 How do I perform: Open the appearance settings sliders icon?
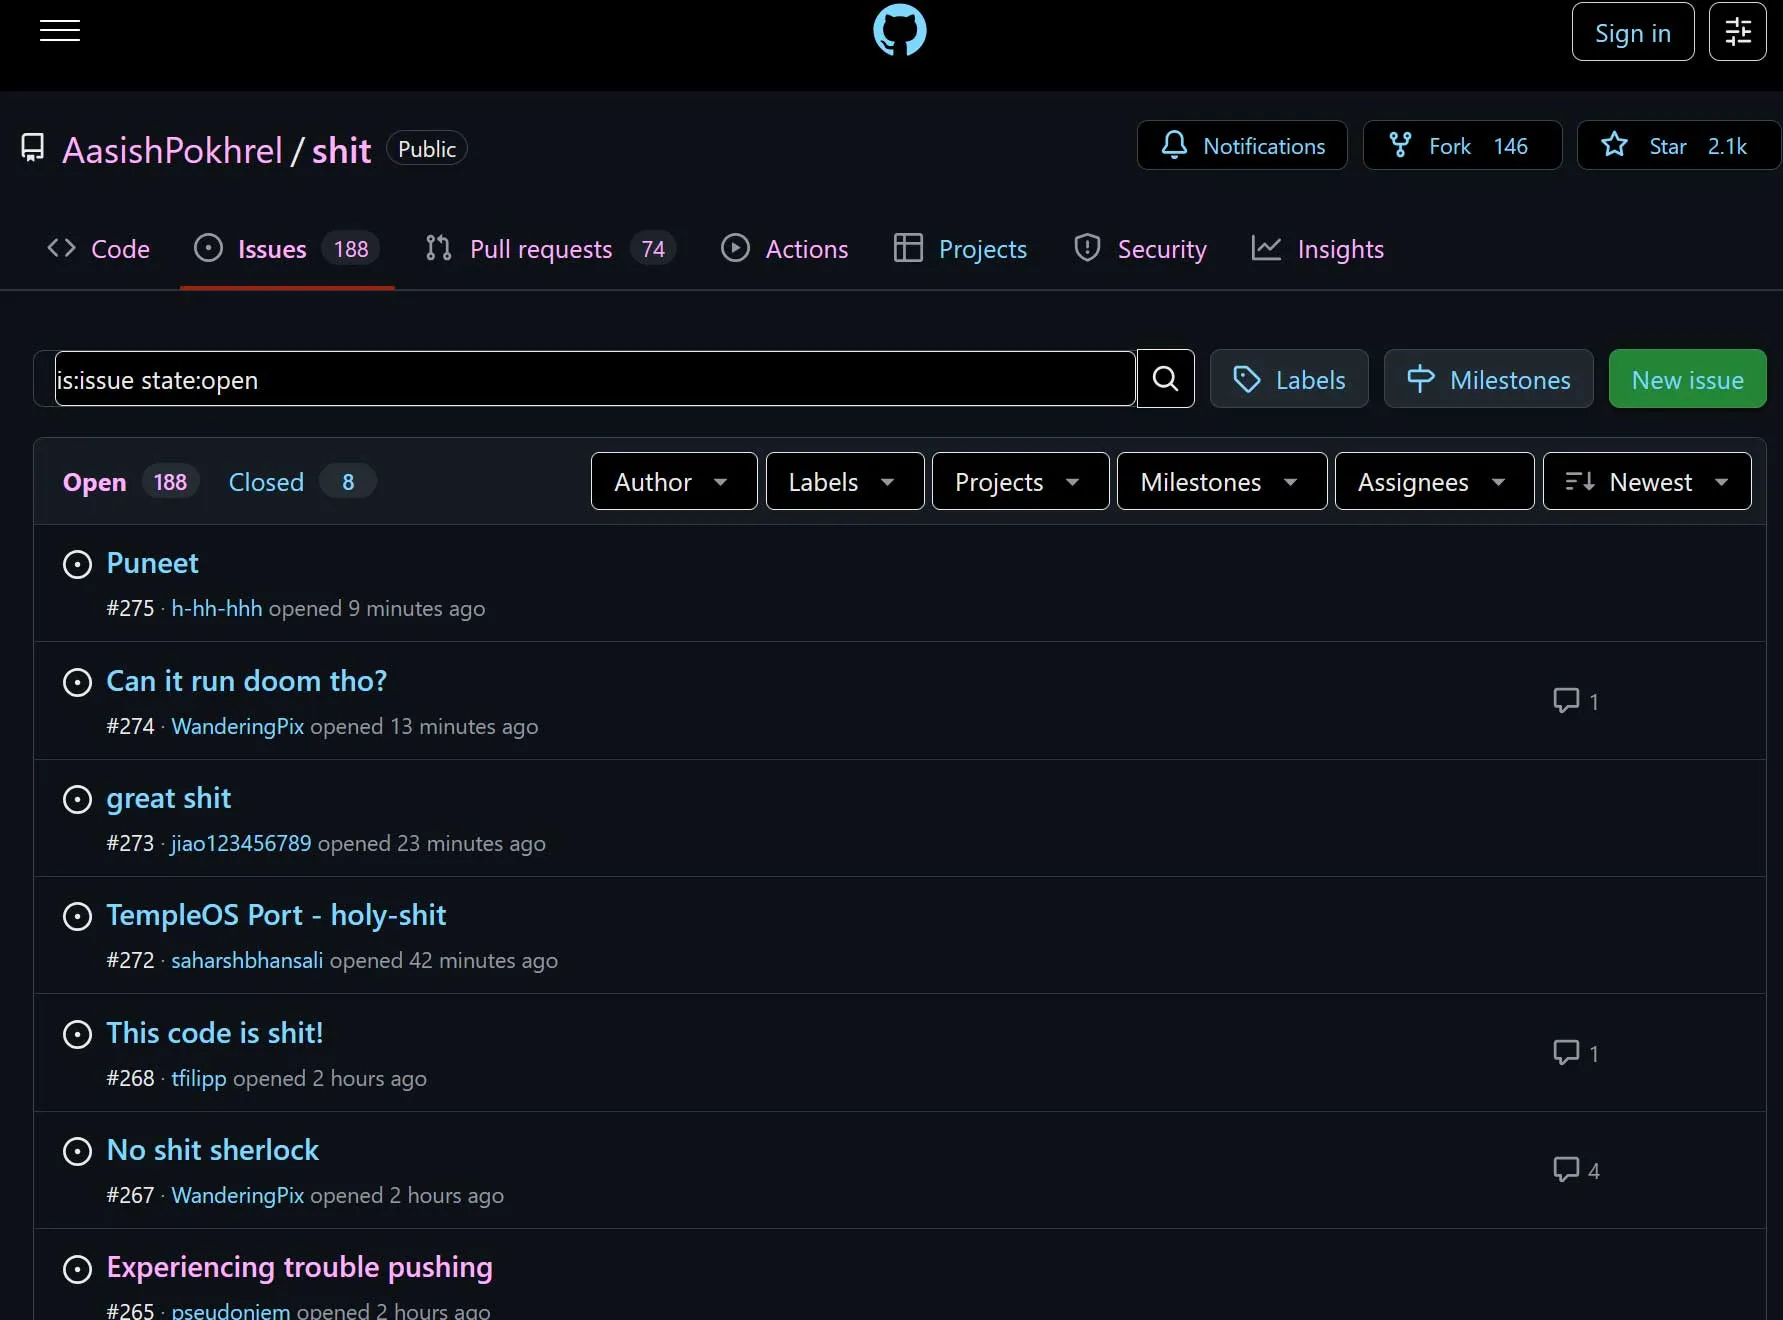click(1738, 32)
